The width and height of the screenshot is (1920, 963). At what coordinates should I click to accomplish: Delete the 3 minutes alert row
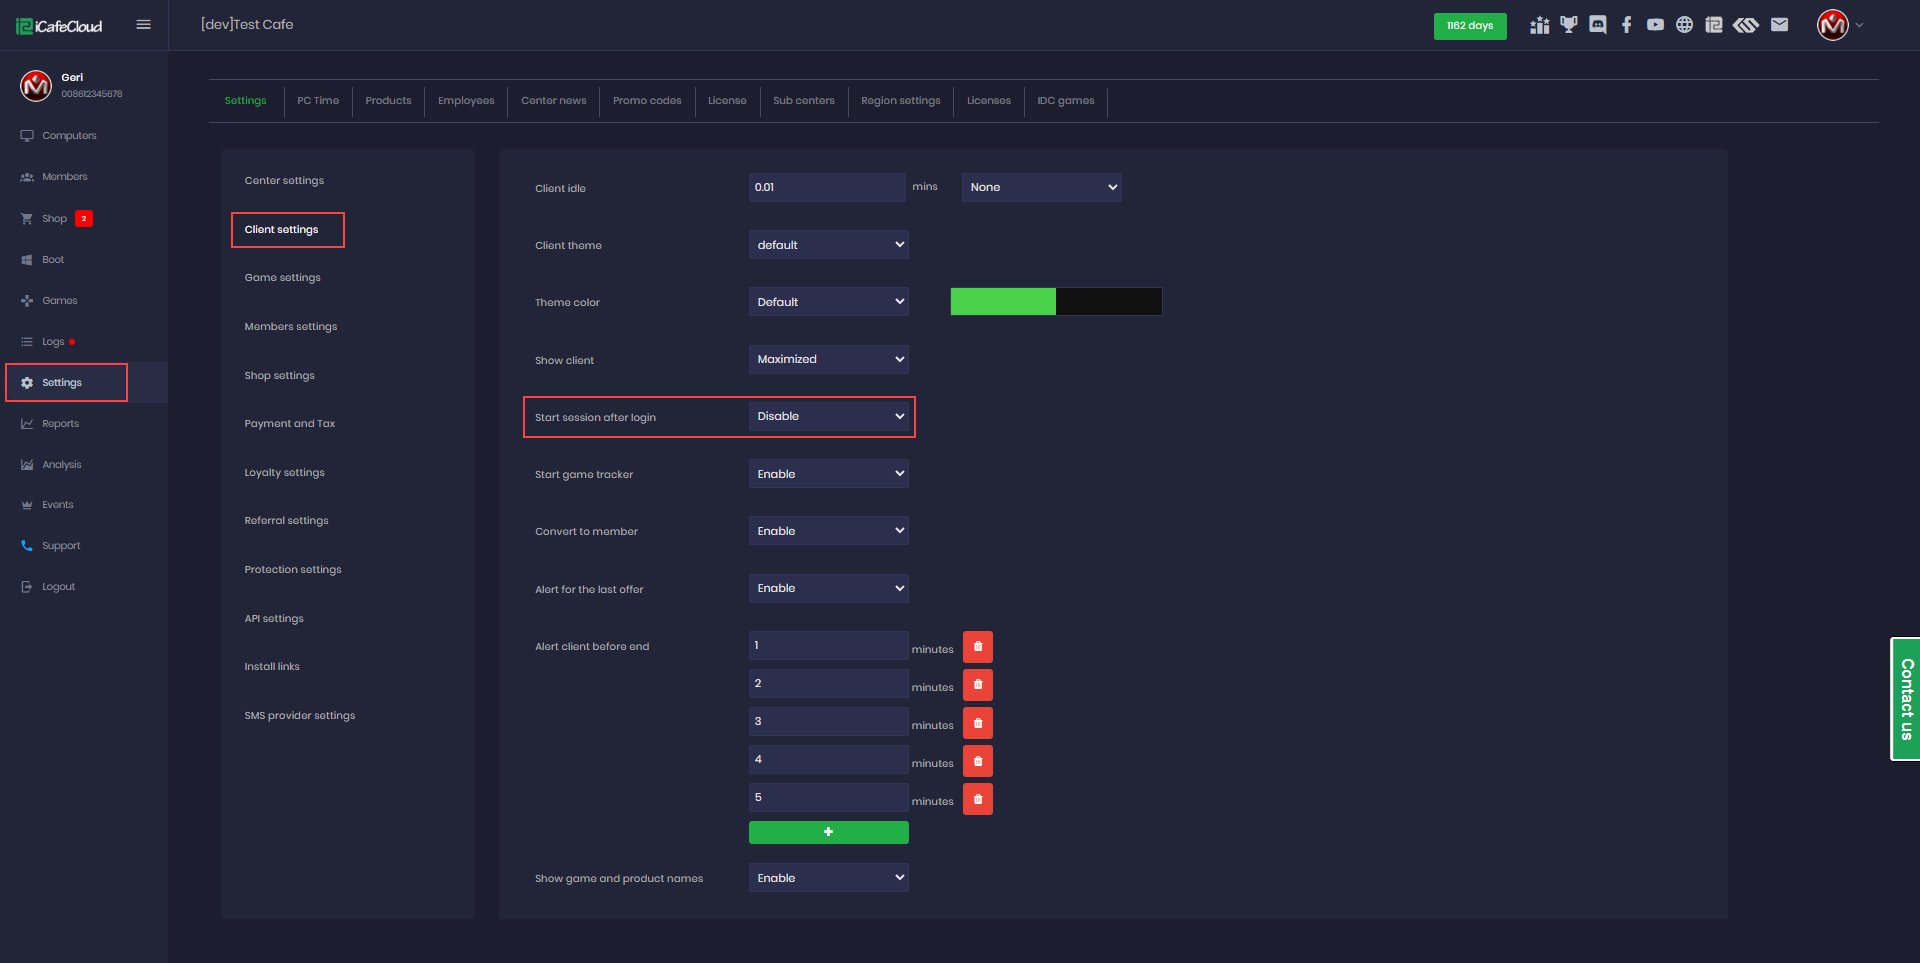point(978,723)
